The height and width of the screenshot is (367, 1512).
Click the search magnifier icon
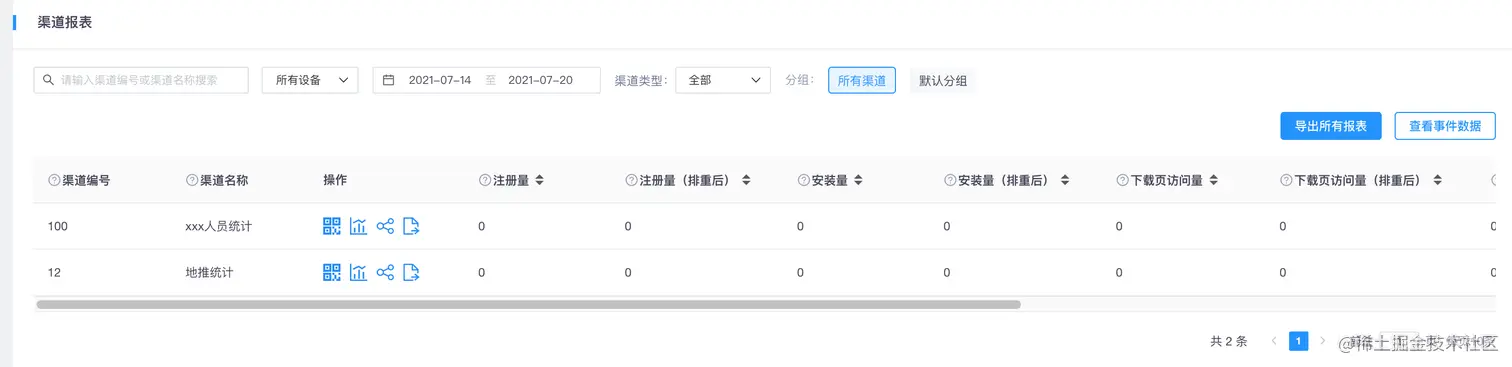(48, 80)
